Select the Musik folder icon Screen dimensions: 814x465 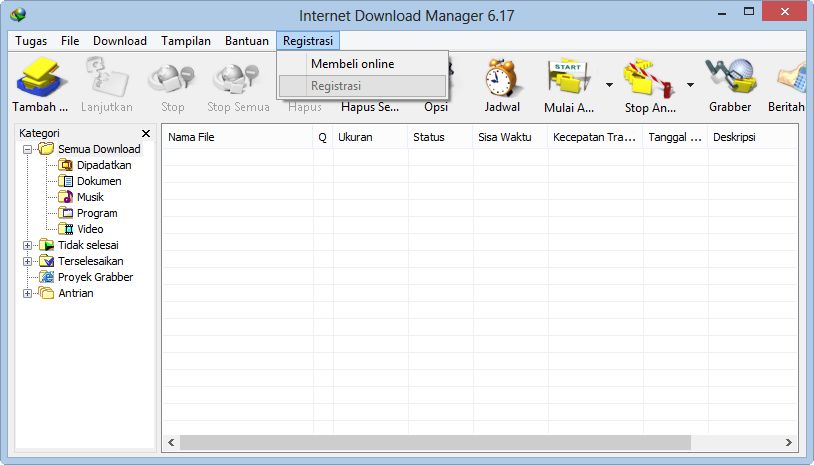click(65, 197)
